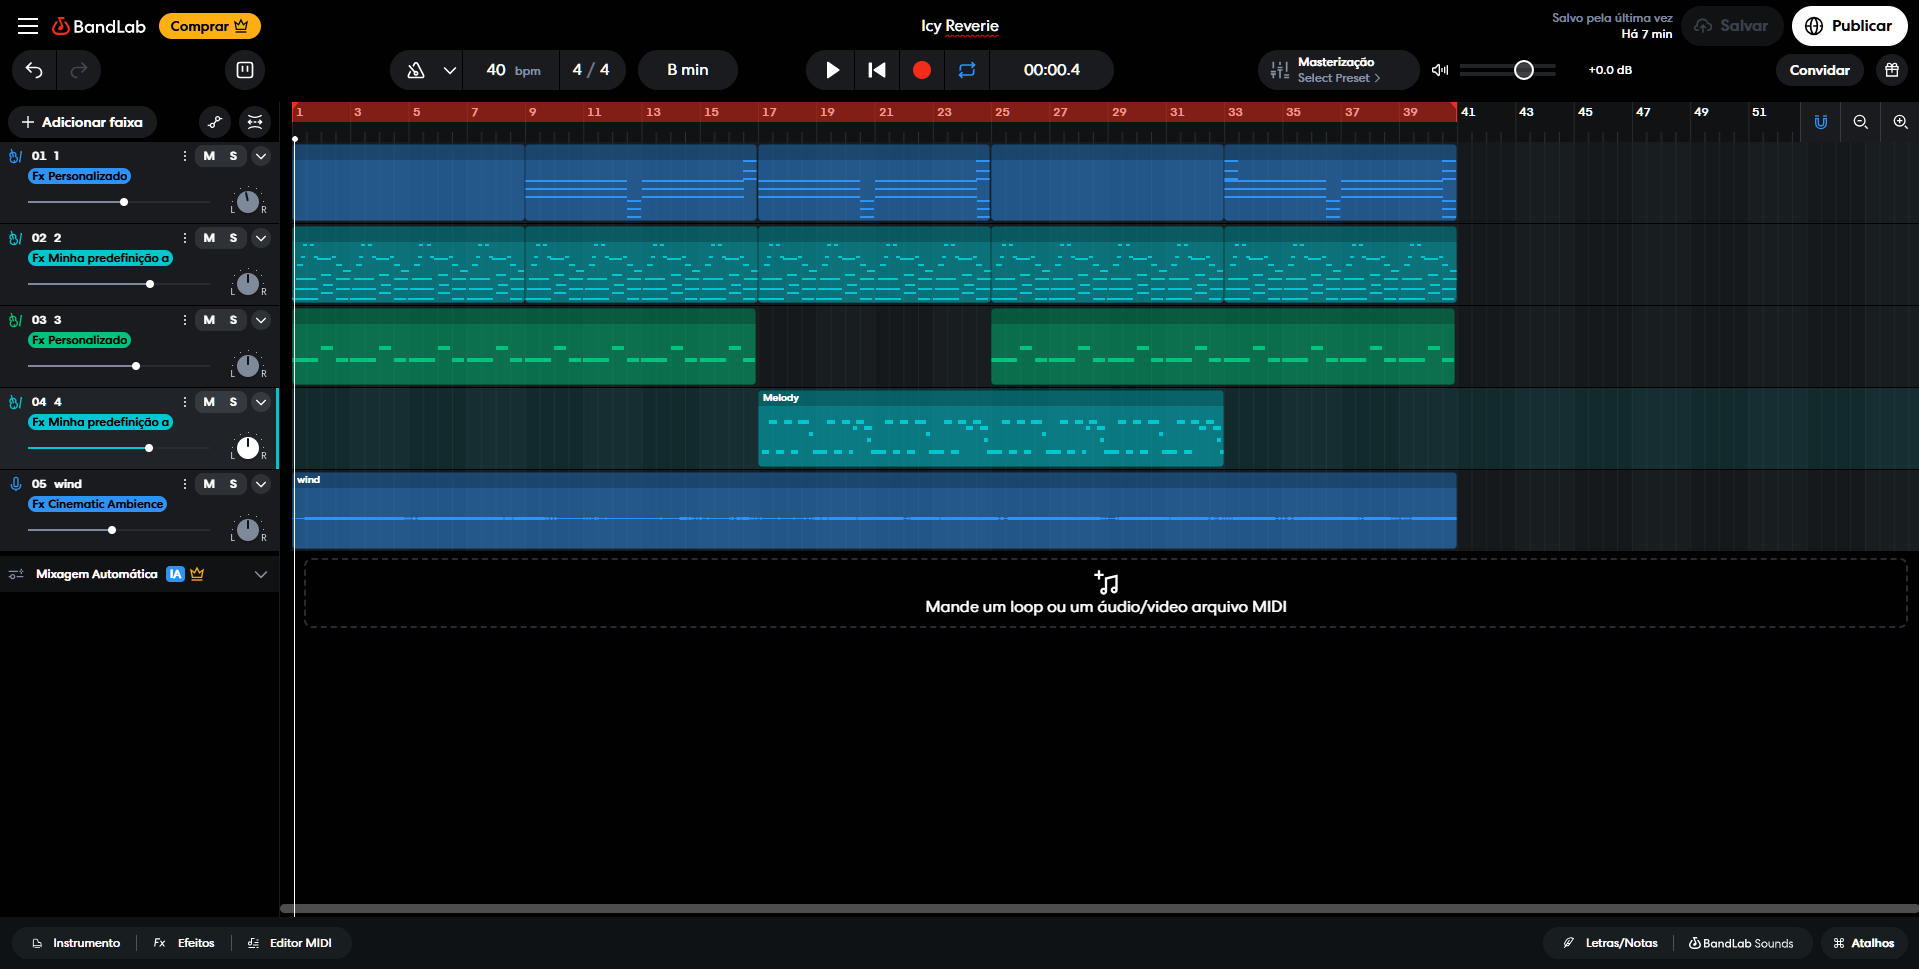Expand wind track options chevron
This screenshot has height=969, width=1919.
pos(261,484)
